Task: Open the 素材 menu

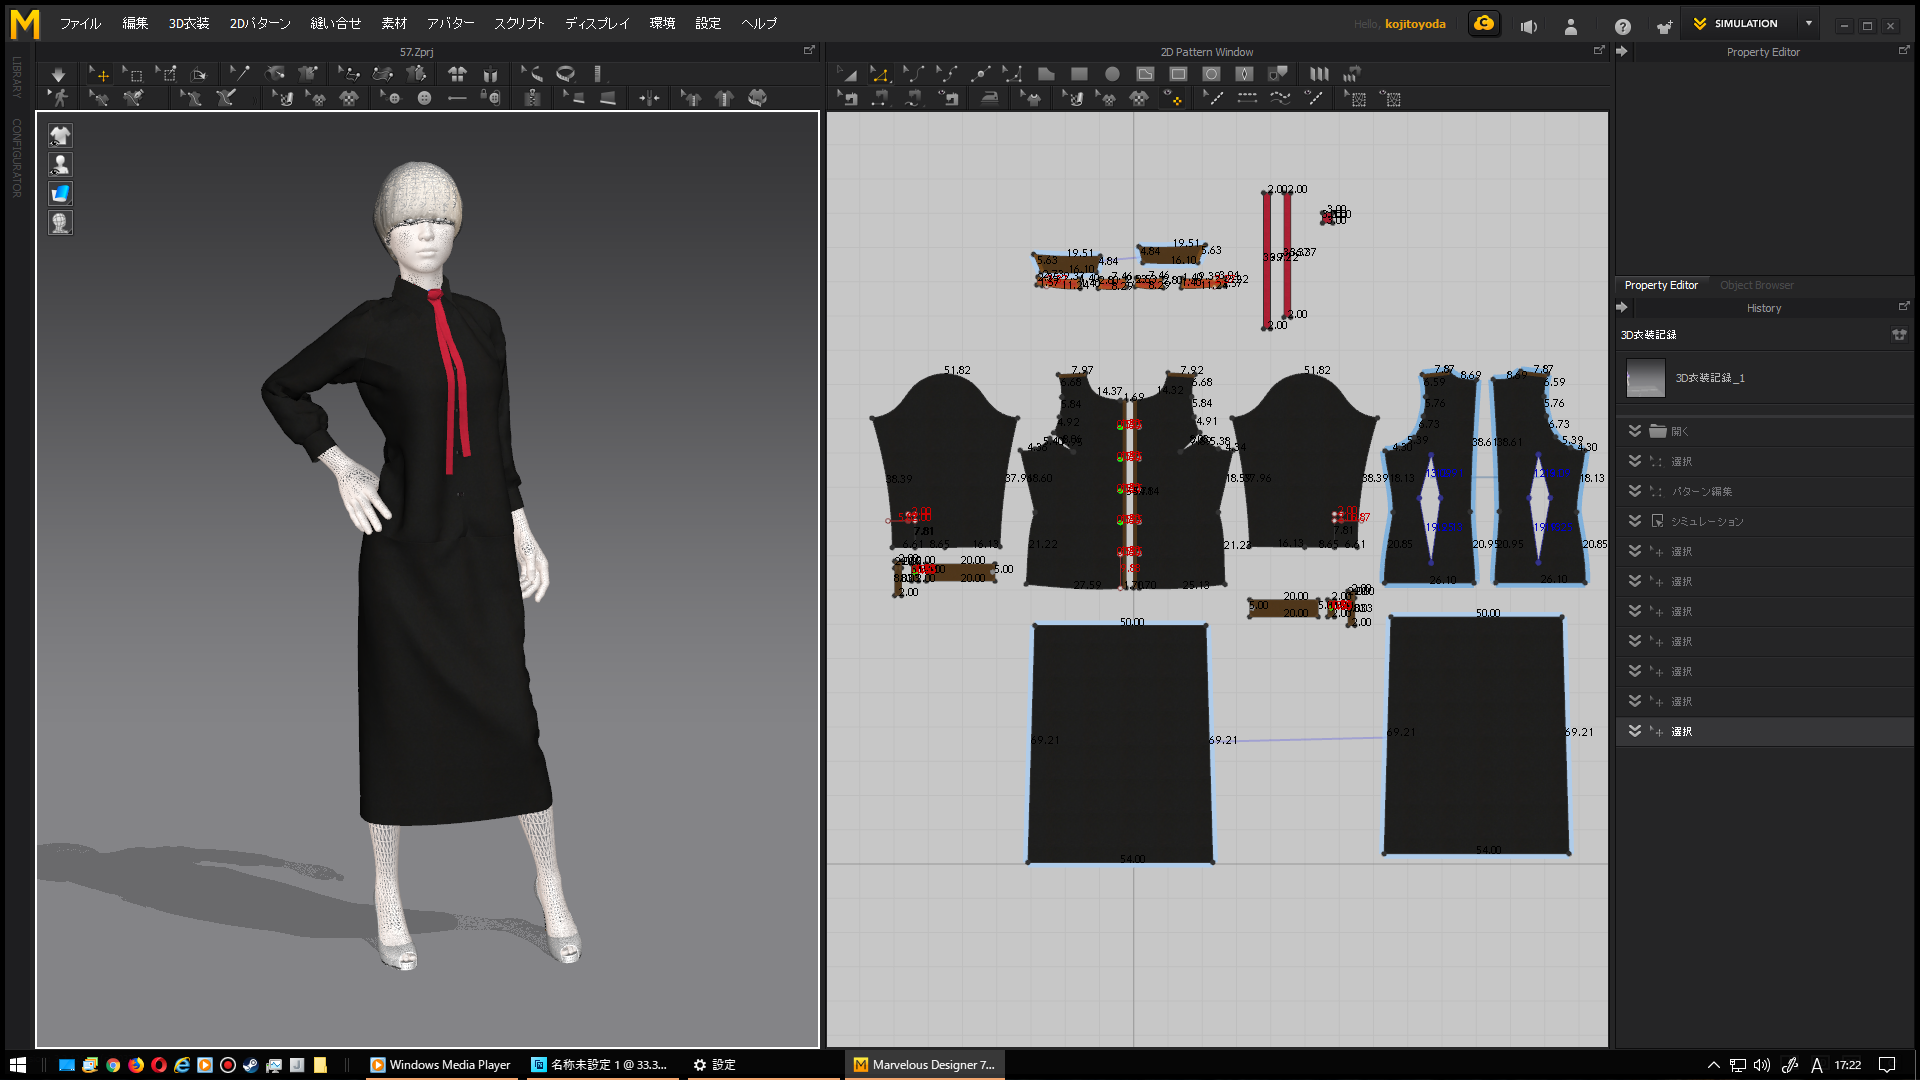Action: click(394, 24)
